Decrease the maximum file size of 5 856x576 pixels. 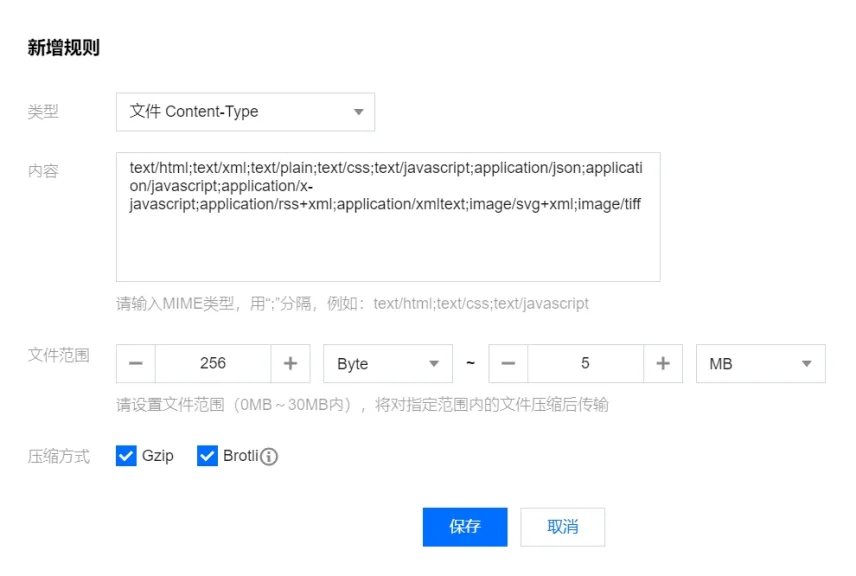pos(508,364)
